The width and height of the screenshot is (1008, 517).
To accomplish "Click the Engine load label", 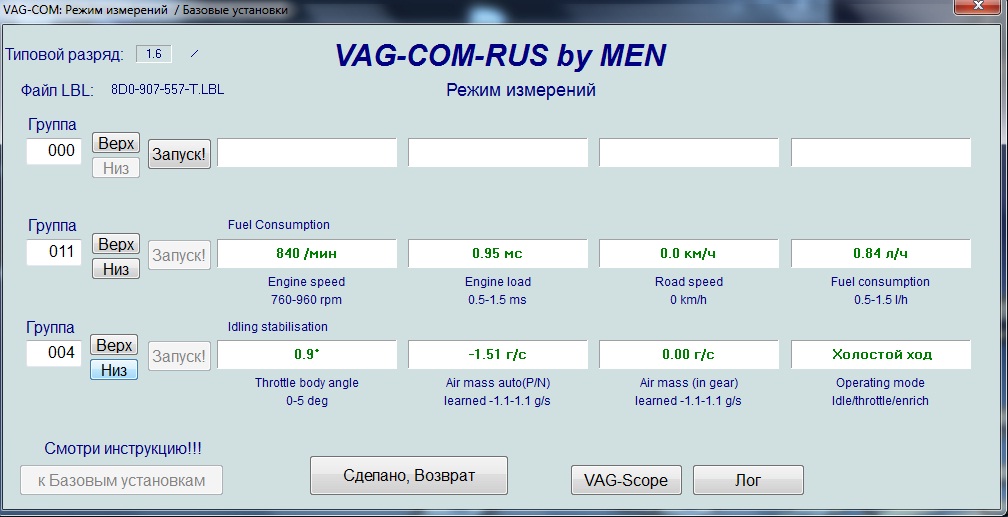I will [x=498, y=282].
